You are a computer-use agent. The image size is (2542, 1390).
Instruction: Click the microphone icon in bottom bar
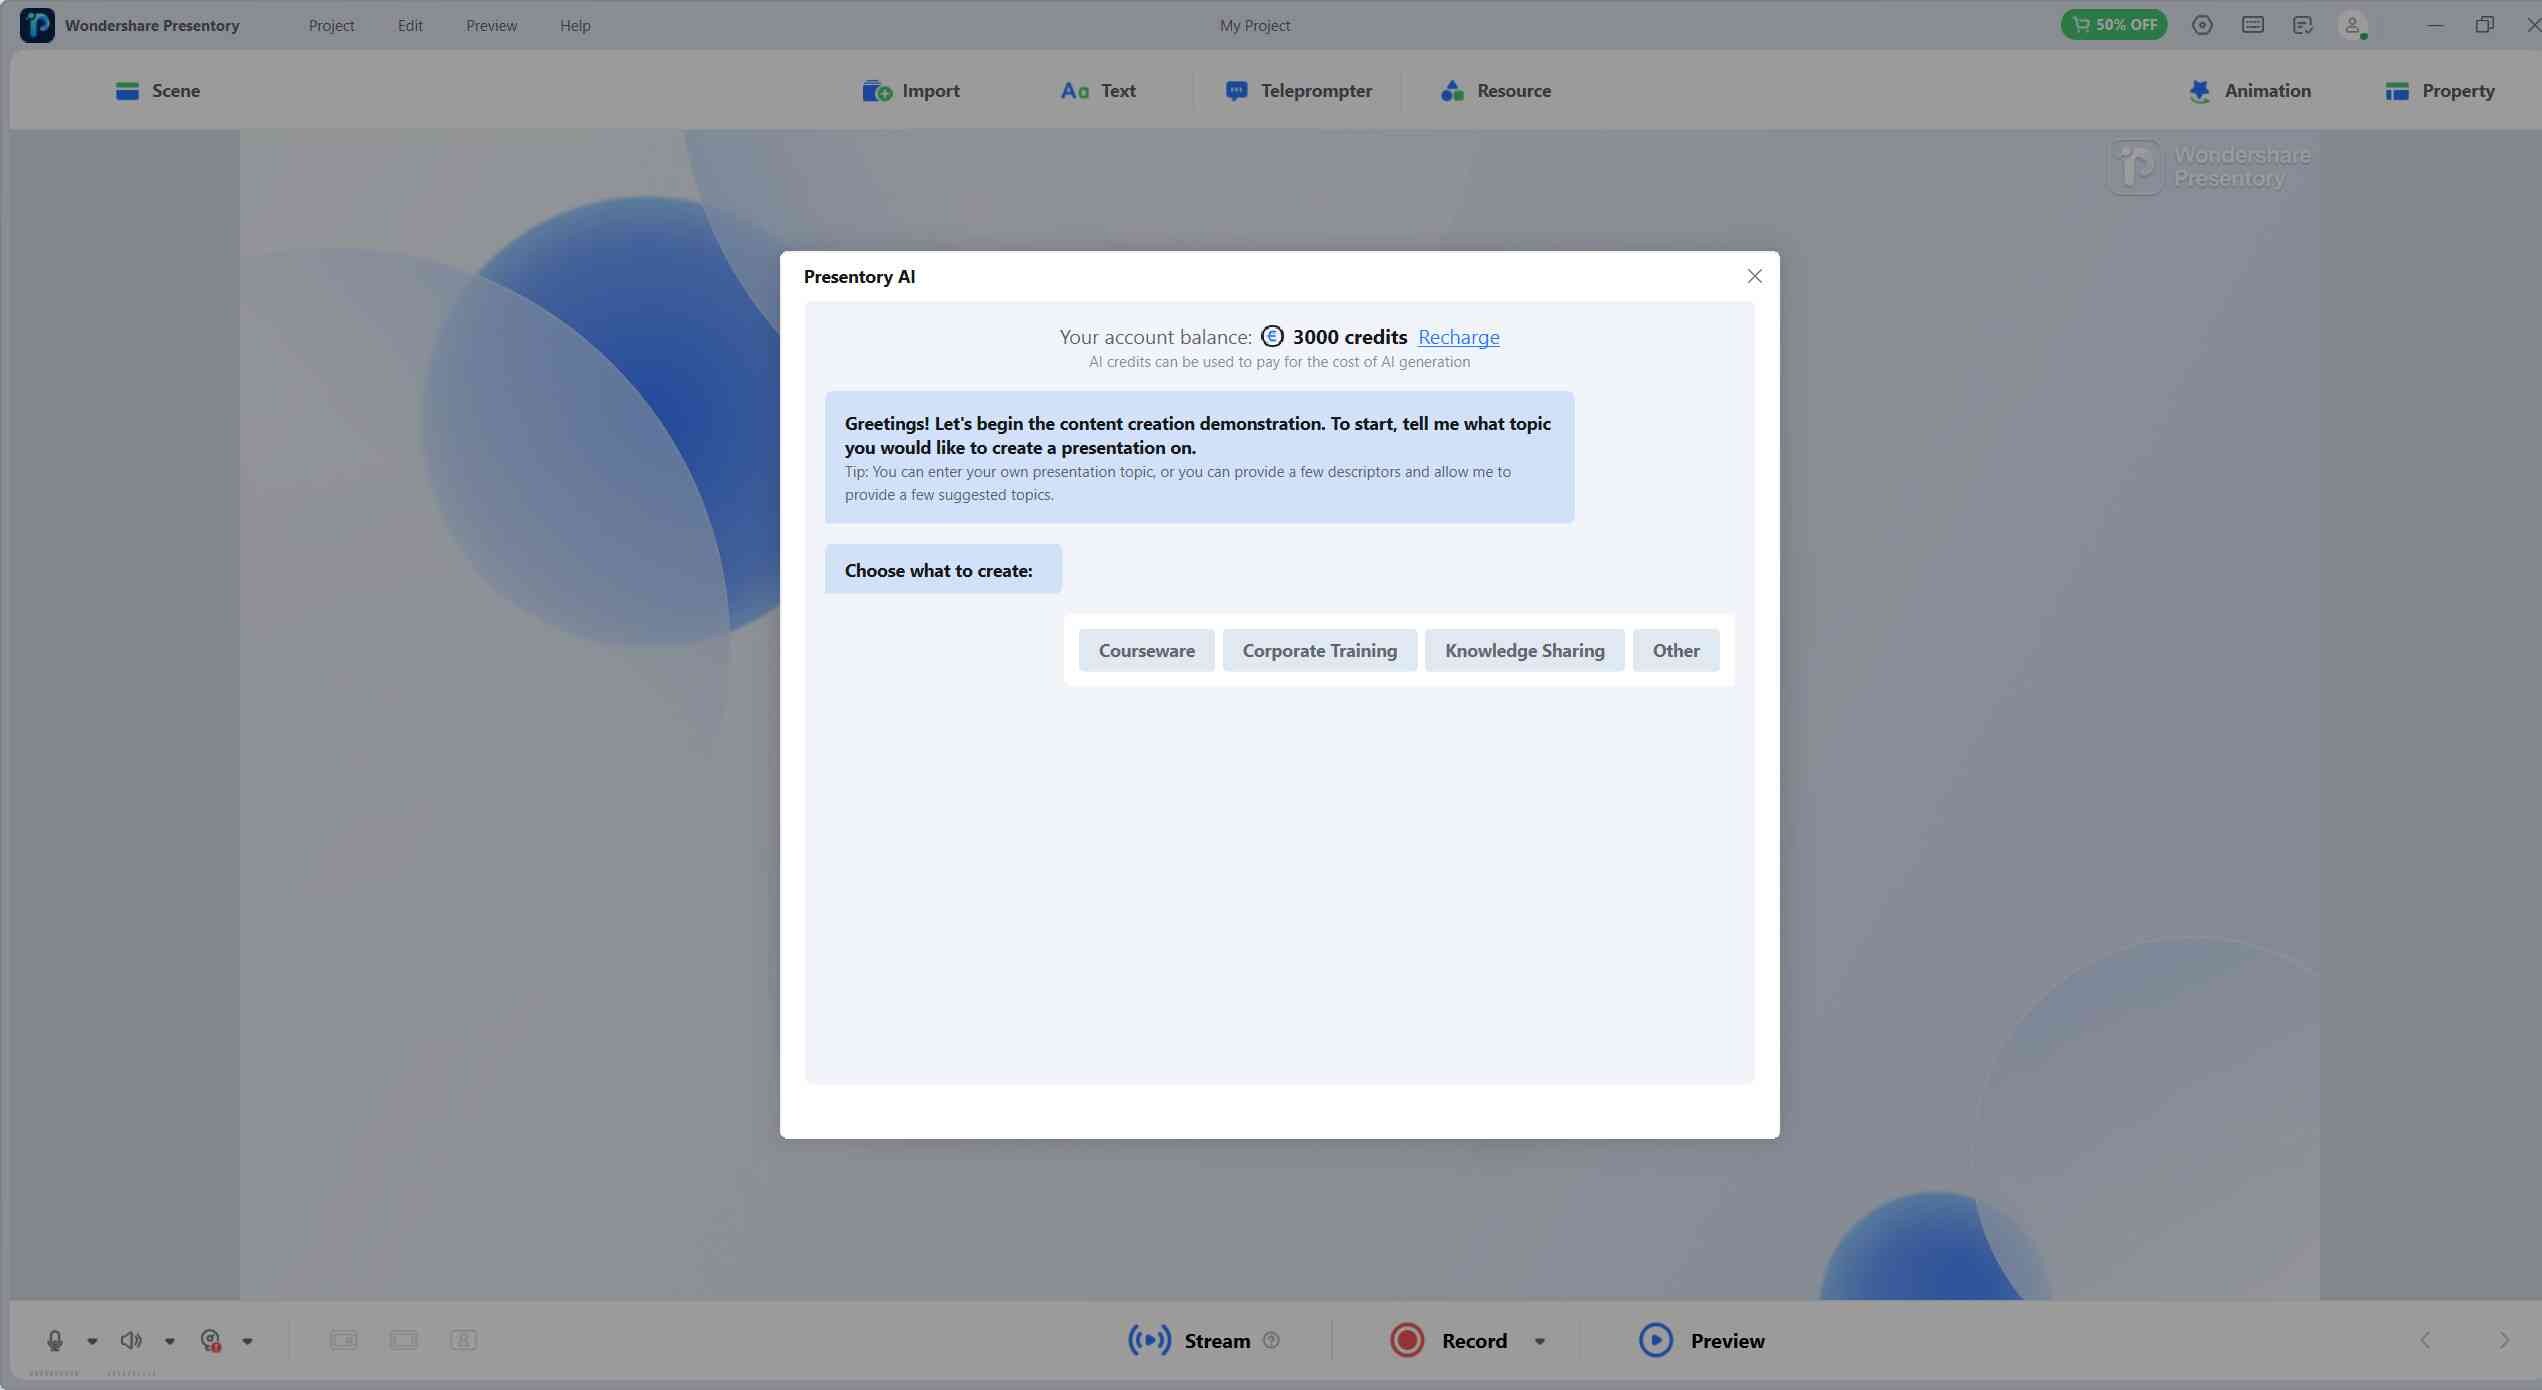pos(55,1341)
